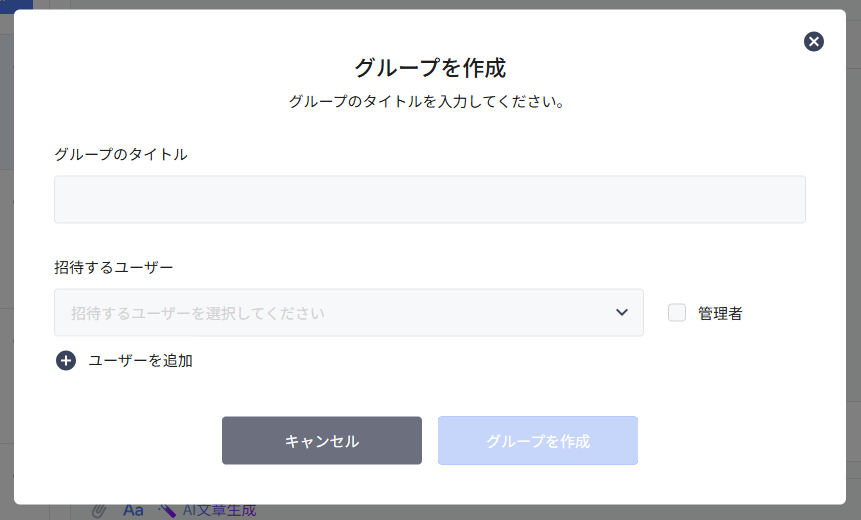This screenshot has width=861, height=520.
Task: Click the グループを作成 dialog heading
Action: point(430,68)
